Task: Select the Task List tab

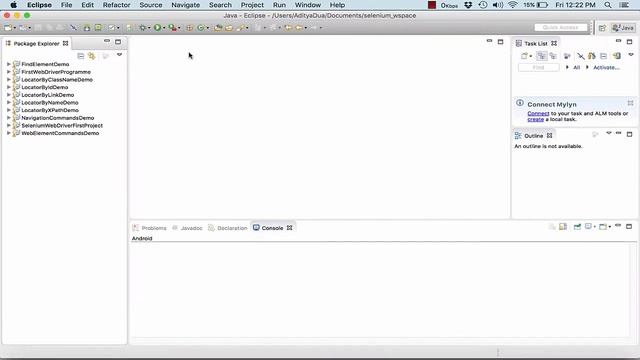Action: (x=536, y=43)
